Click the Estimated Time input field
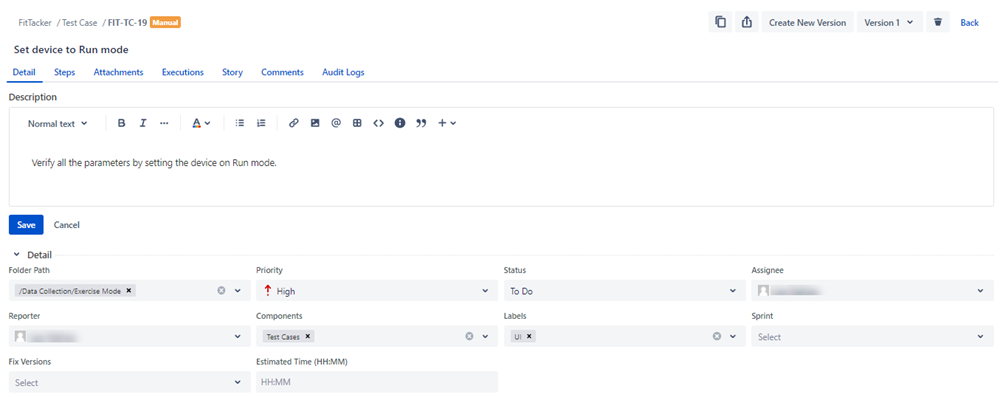1000x397 pixels. (x=377, y=382)
